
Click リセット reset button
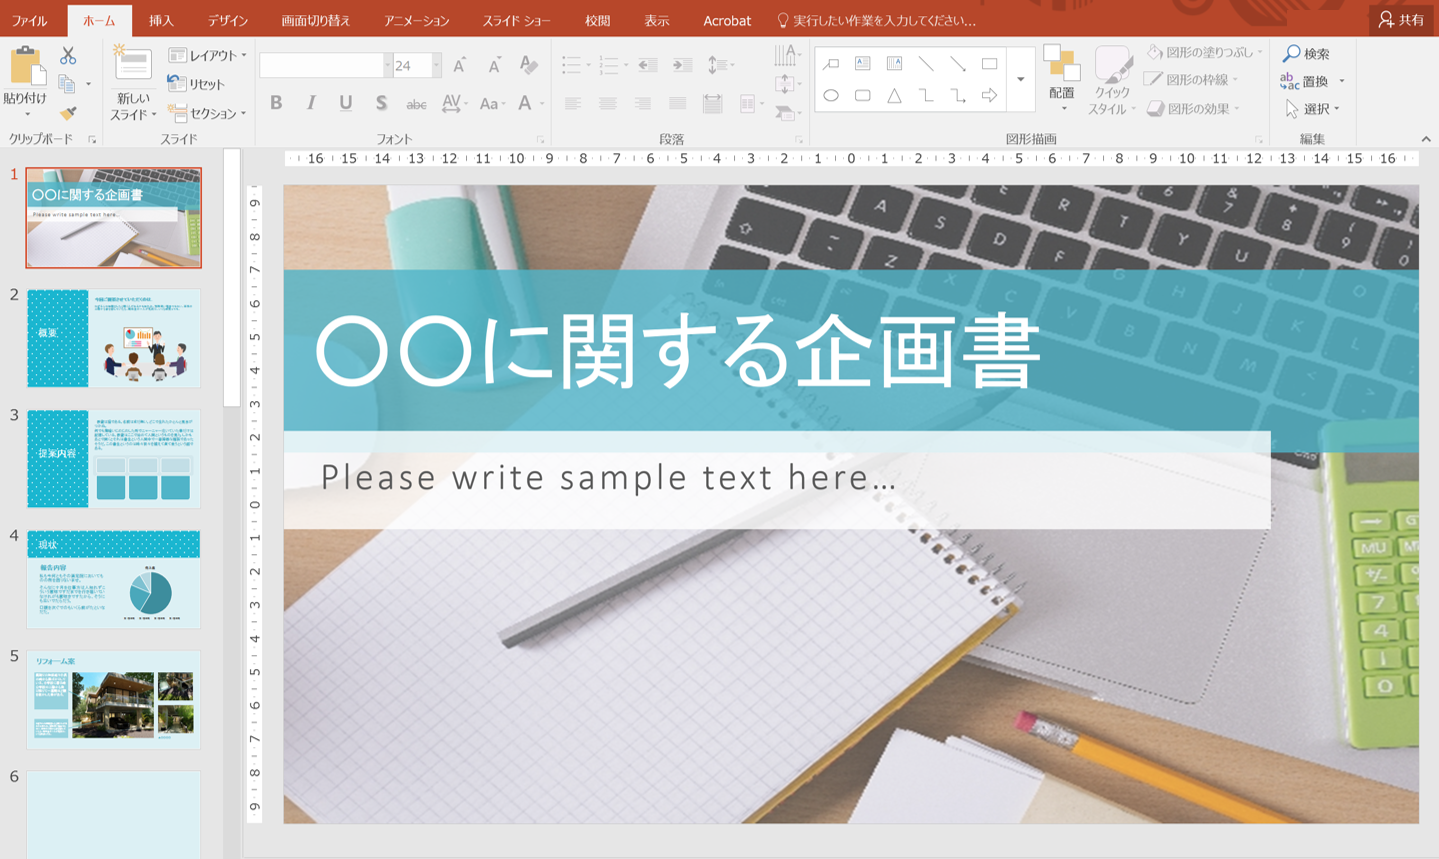coord(197,84)
